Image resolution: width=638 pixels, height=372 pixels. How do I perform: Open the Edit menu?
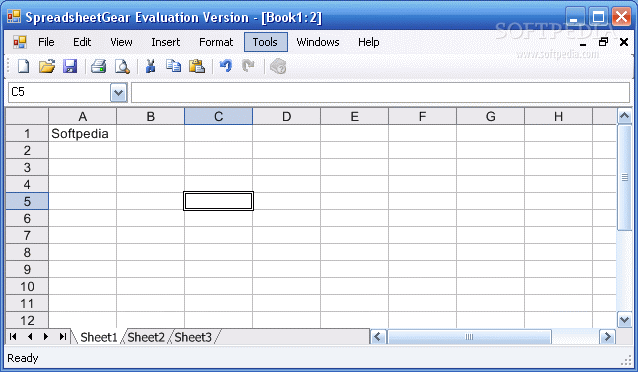coord(82,42)
